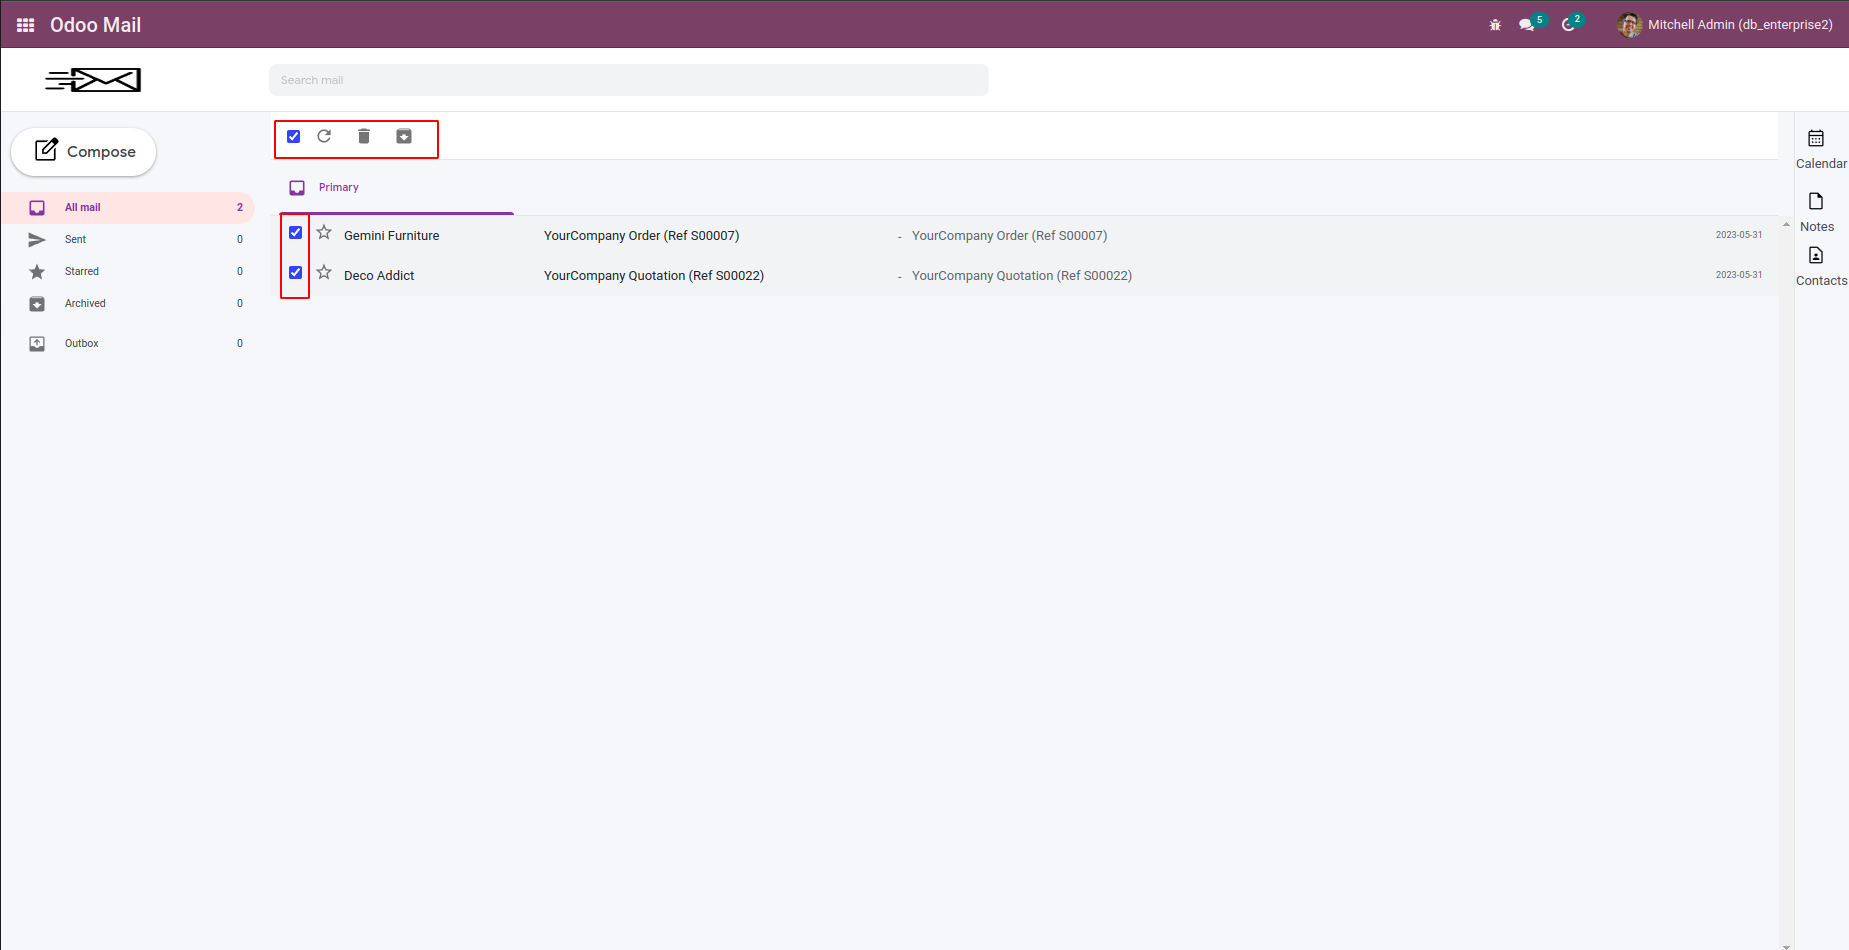Switch to the Primary tab
Viewport: 1849px width, 950px height.
point(397,188)
